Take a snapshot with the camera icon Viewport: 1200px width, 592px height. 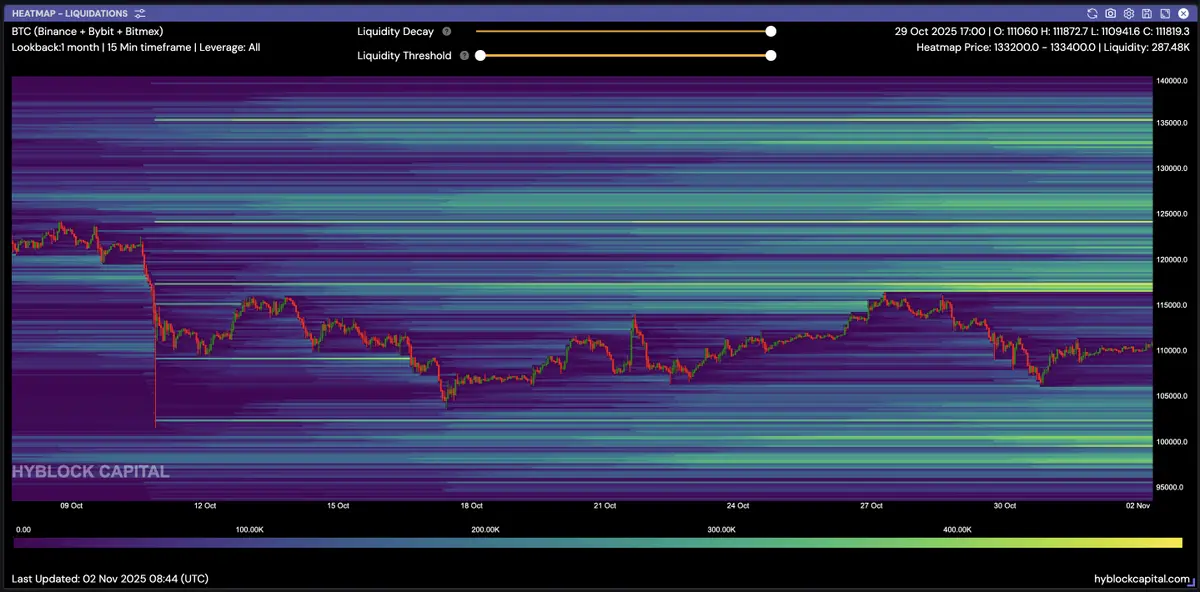point(1111,14)
